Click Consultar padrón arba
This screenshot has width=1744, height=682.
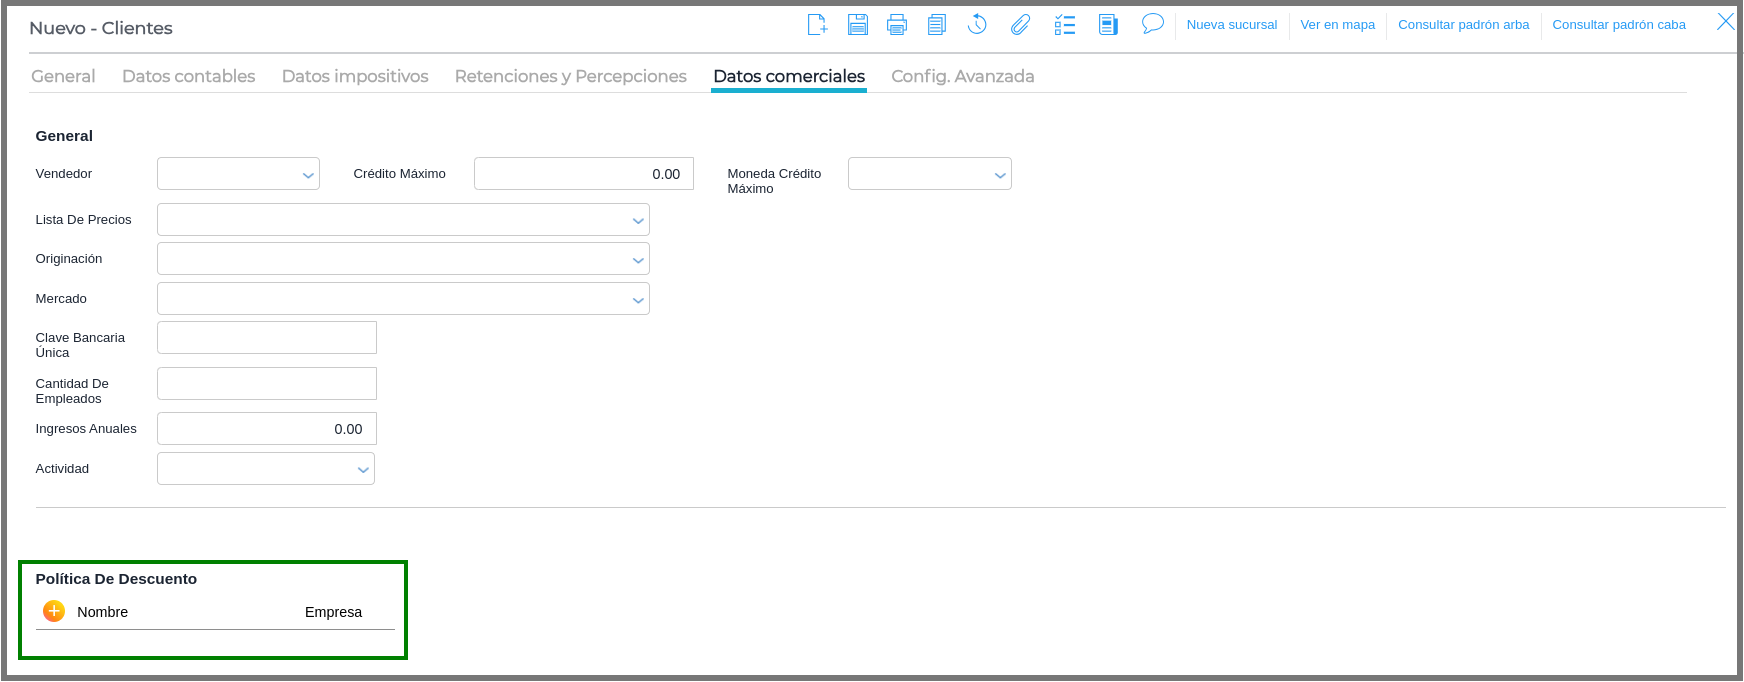point(1463,25)
